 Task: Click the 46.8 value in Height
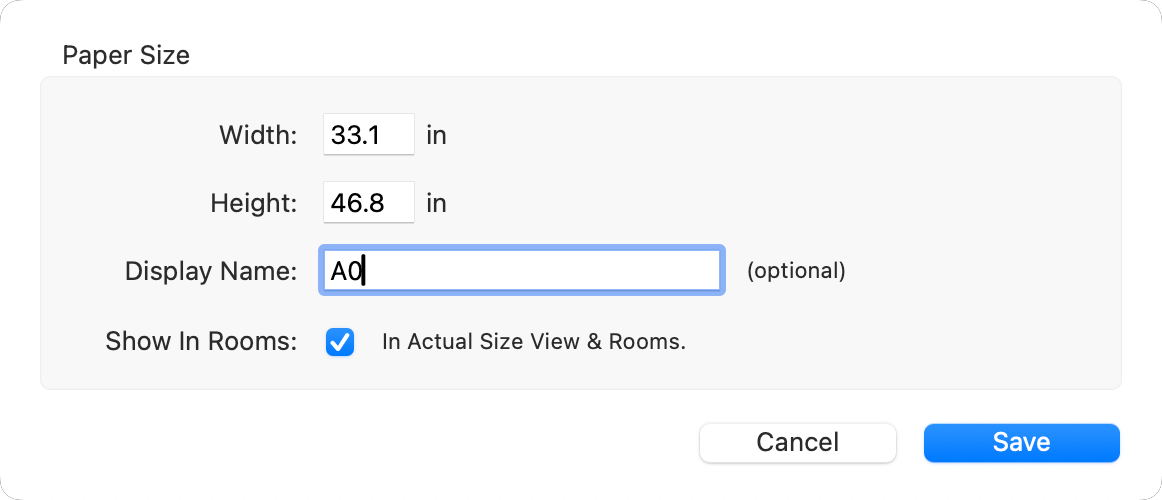click(x=355, y=204)
